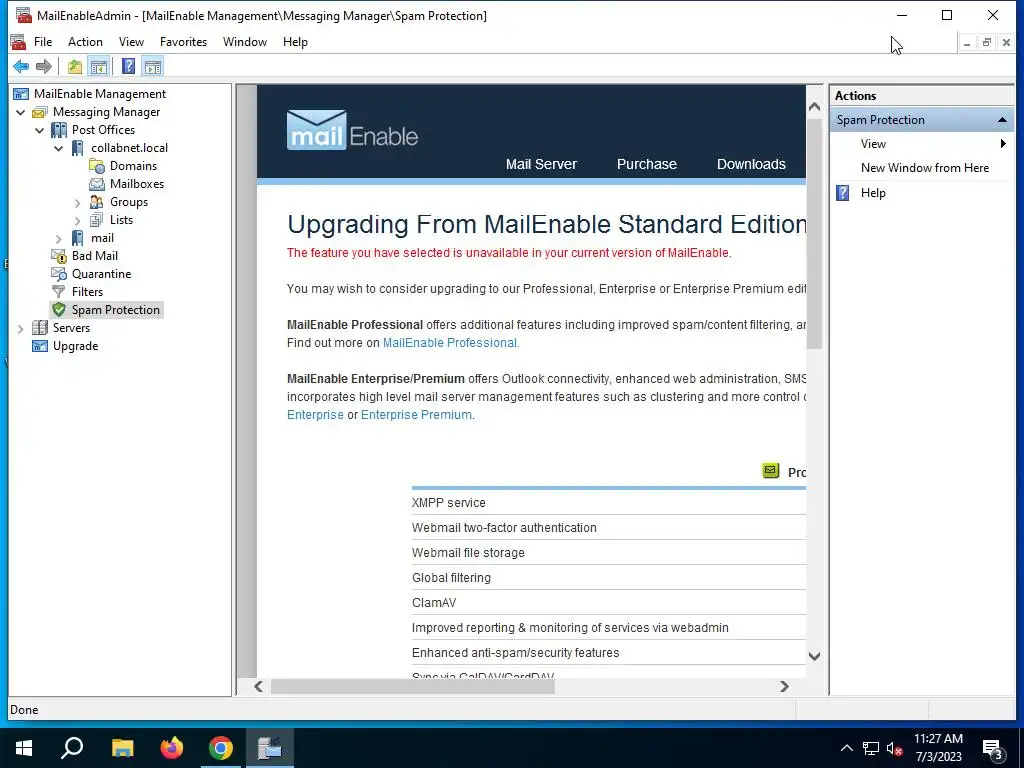Click the horizontal scrollbar thumb

[413, 686]
